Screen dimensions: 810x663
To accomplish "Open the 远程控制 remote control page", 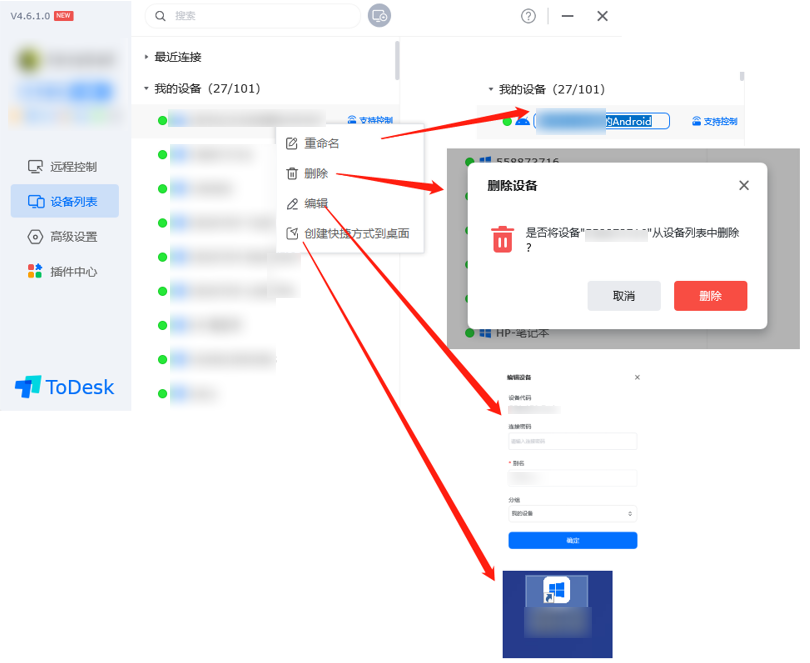I will (x=65, y=167).
